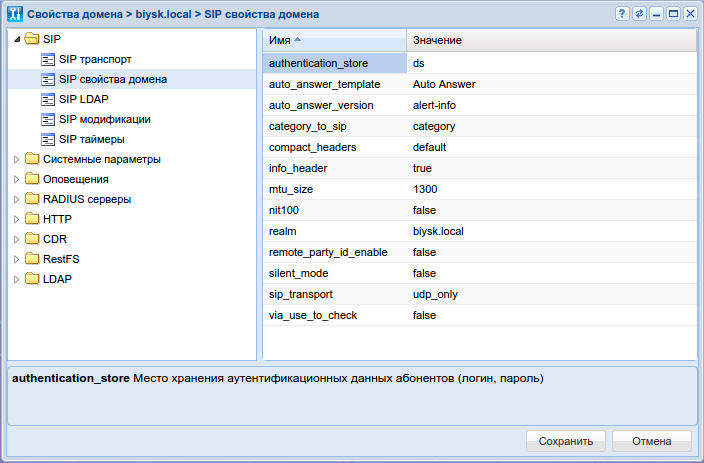Click the SIP LDAP page icon
Screen dimensions: 704x463
pos(48,99)
